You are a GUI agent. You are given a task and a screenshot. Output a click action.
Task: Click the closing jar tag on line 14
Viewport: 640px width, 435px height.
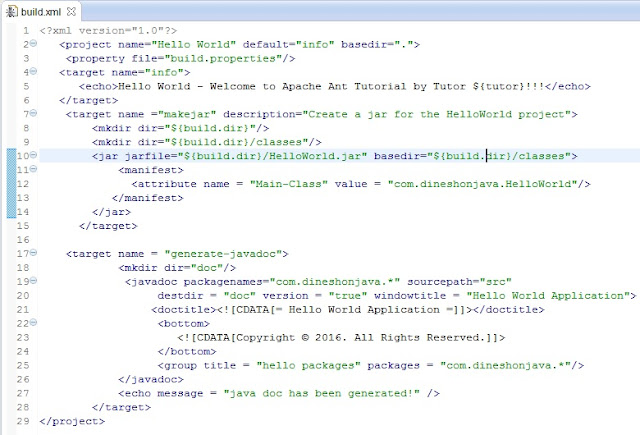(111, 212)
